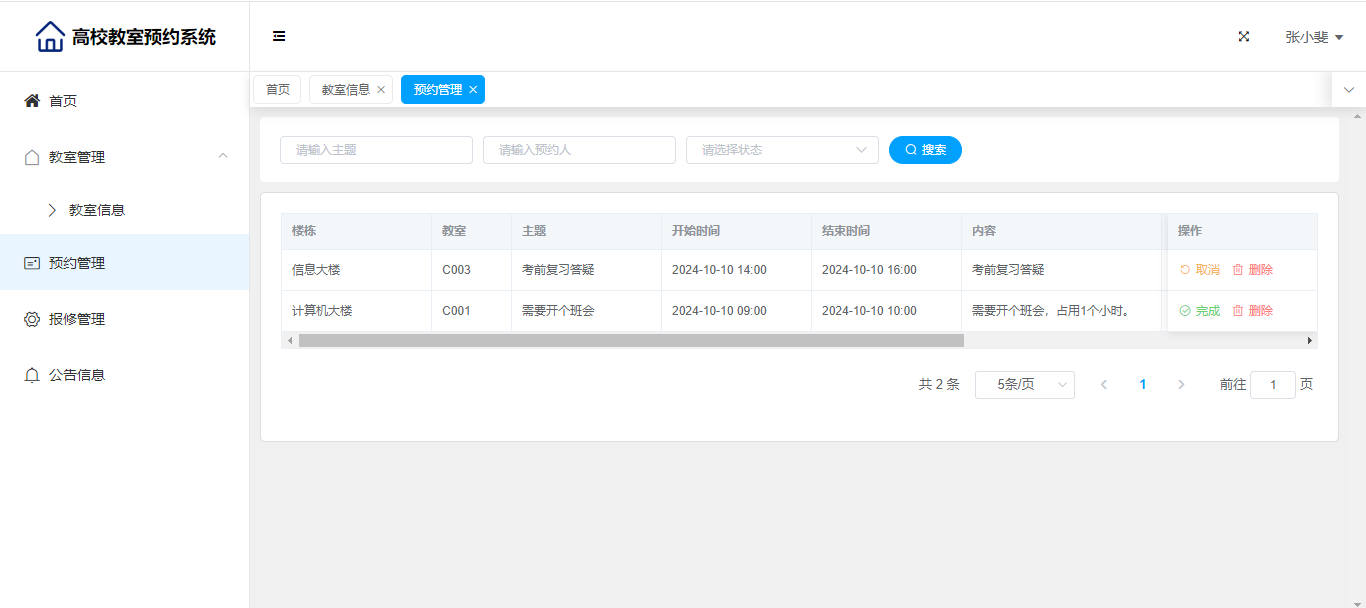This screenshot has width=1366, height=608.
Task: Open 公告信息 in the sidebar
Action: tap(77, 375)
